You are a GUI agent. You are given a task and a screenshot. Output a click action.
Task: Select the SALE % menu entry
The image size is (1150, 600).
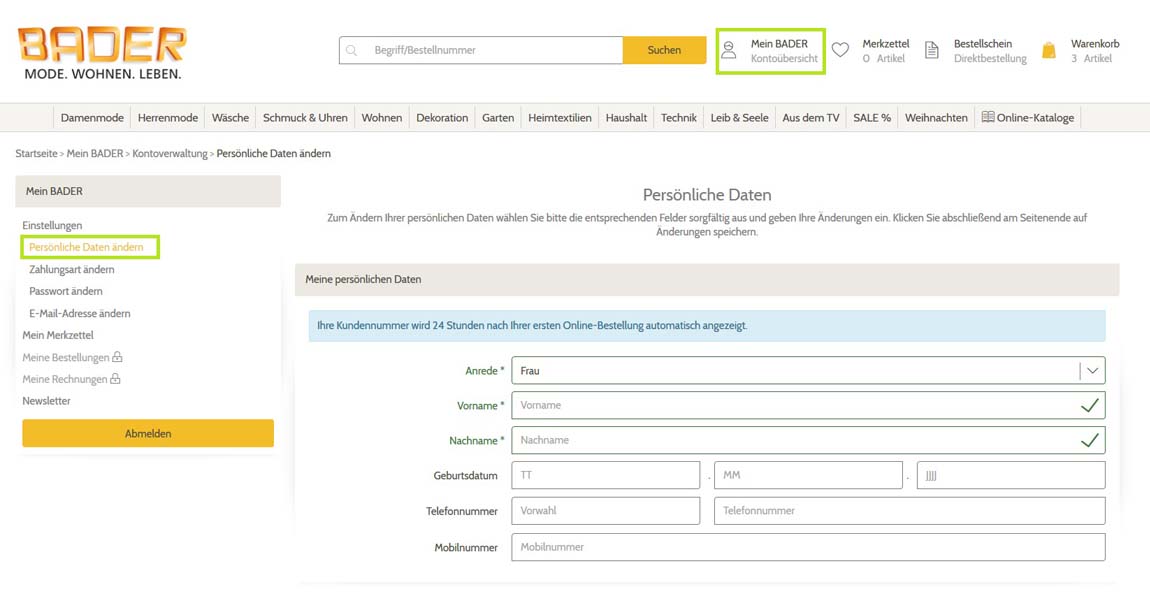[x=871, y=118]
